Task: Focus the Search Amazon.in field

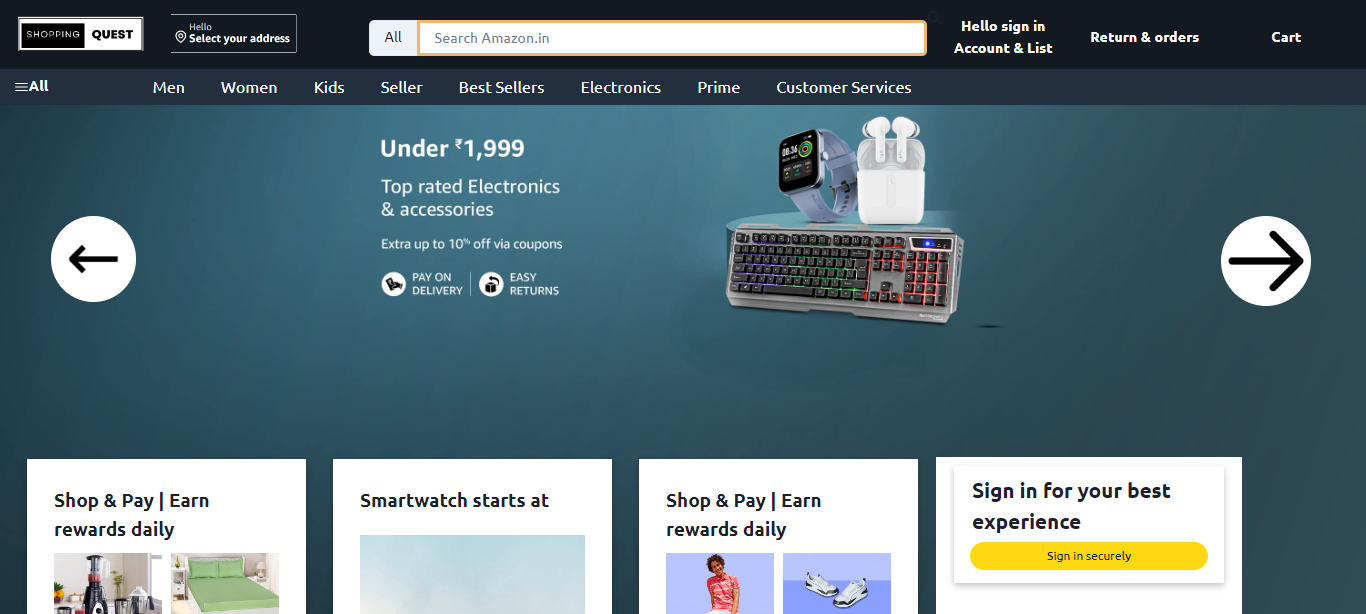Action: 672,38
